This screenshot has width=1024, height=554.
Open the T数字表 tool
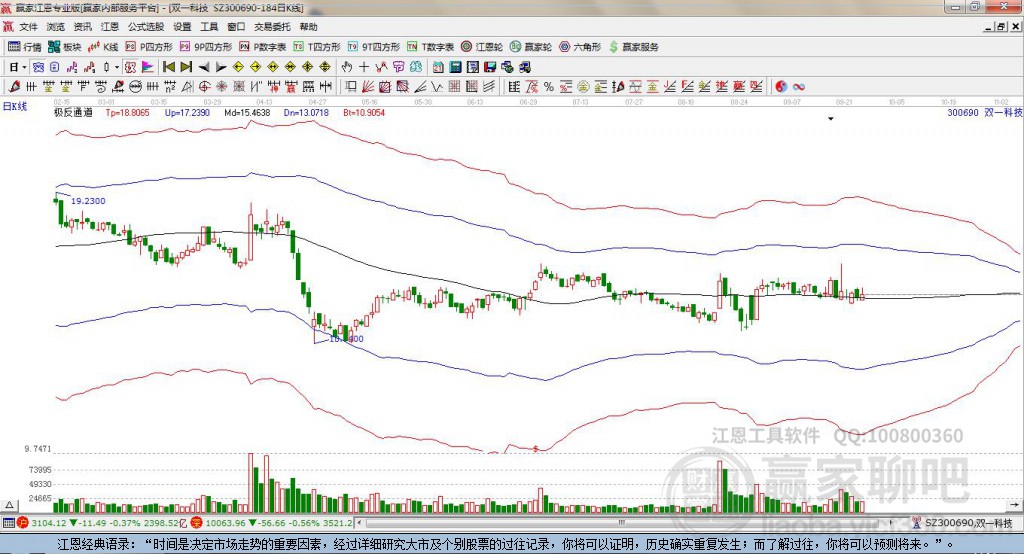point(430,47)
